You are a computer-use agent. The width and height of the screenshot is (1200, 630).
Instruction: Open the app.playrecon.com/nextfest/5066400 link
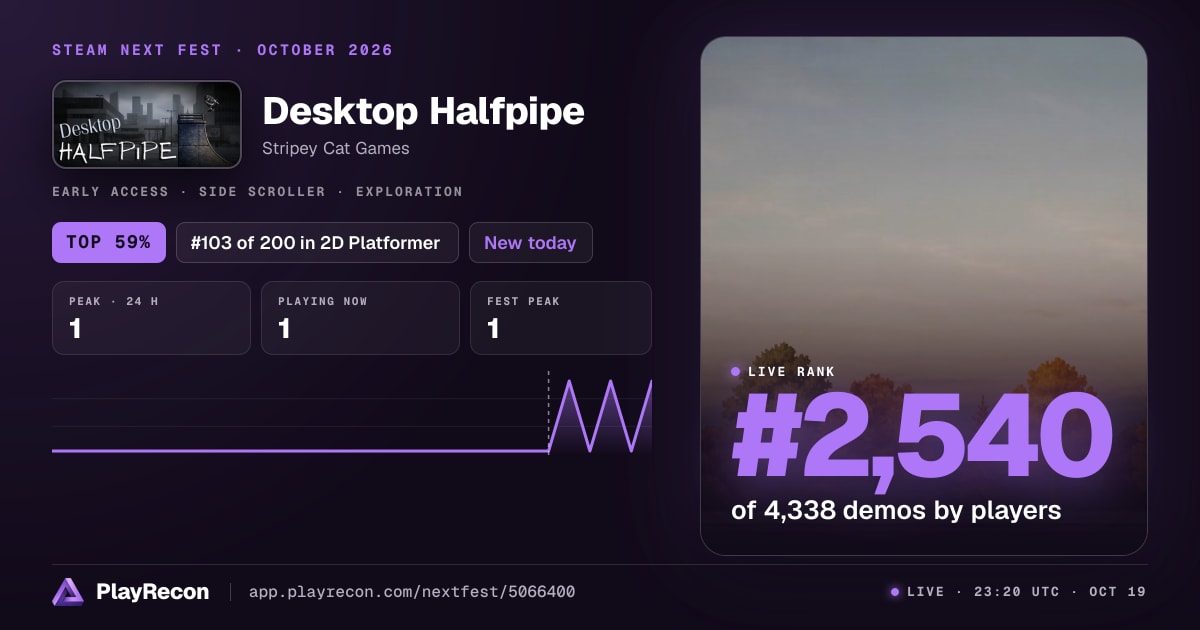(411, 592)
